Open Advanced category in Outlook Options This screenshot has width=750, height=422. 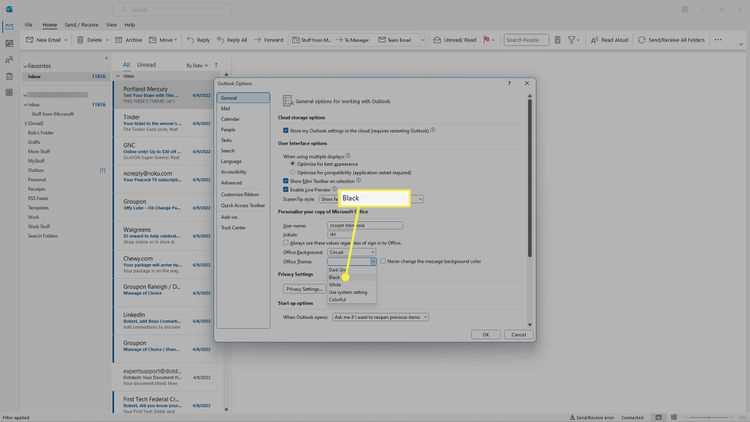pyautogui.click(x=243, y=183)
